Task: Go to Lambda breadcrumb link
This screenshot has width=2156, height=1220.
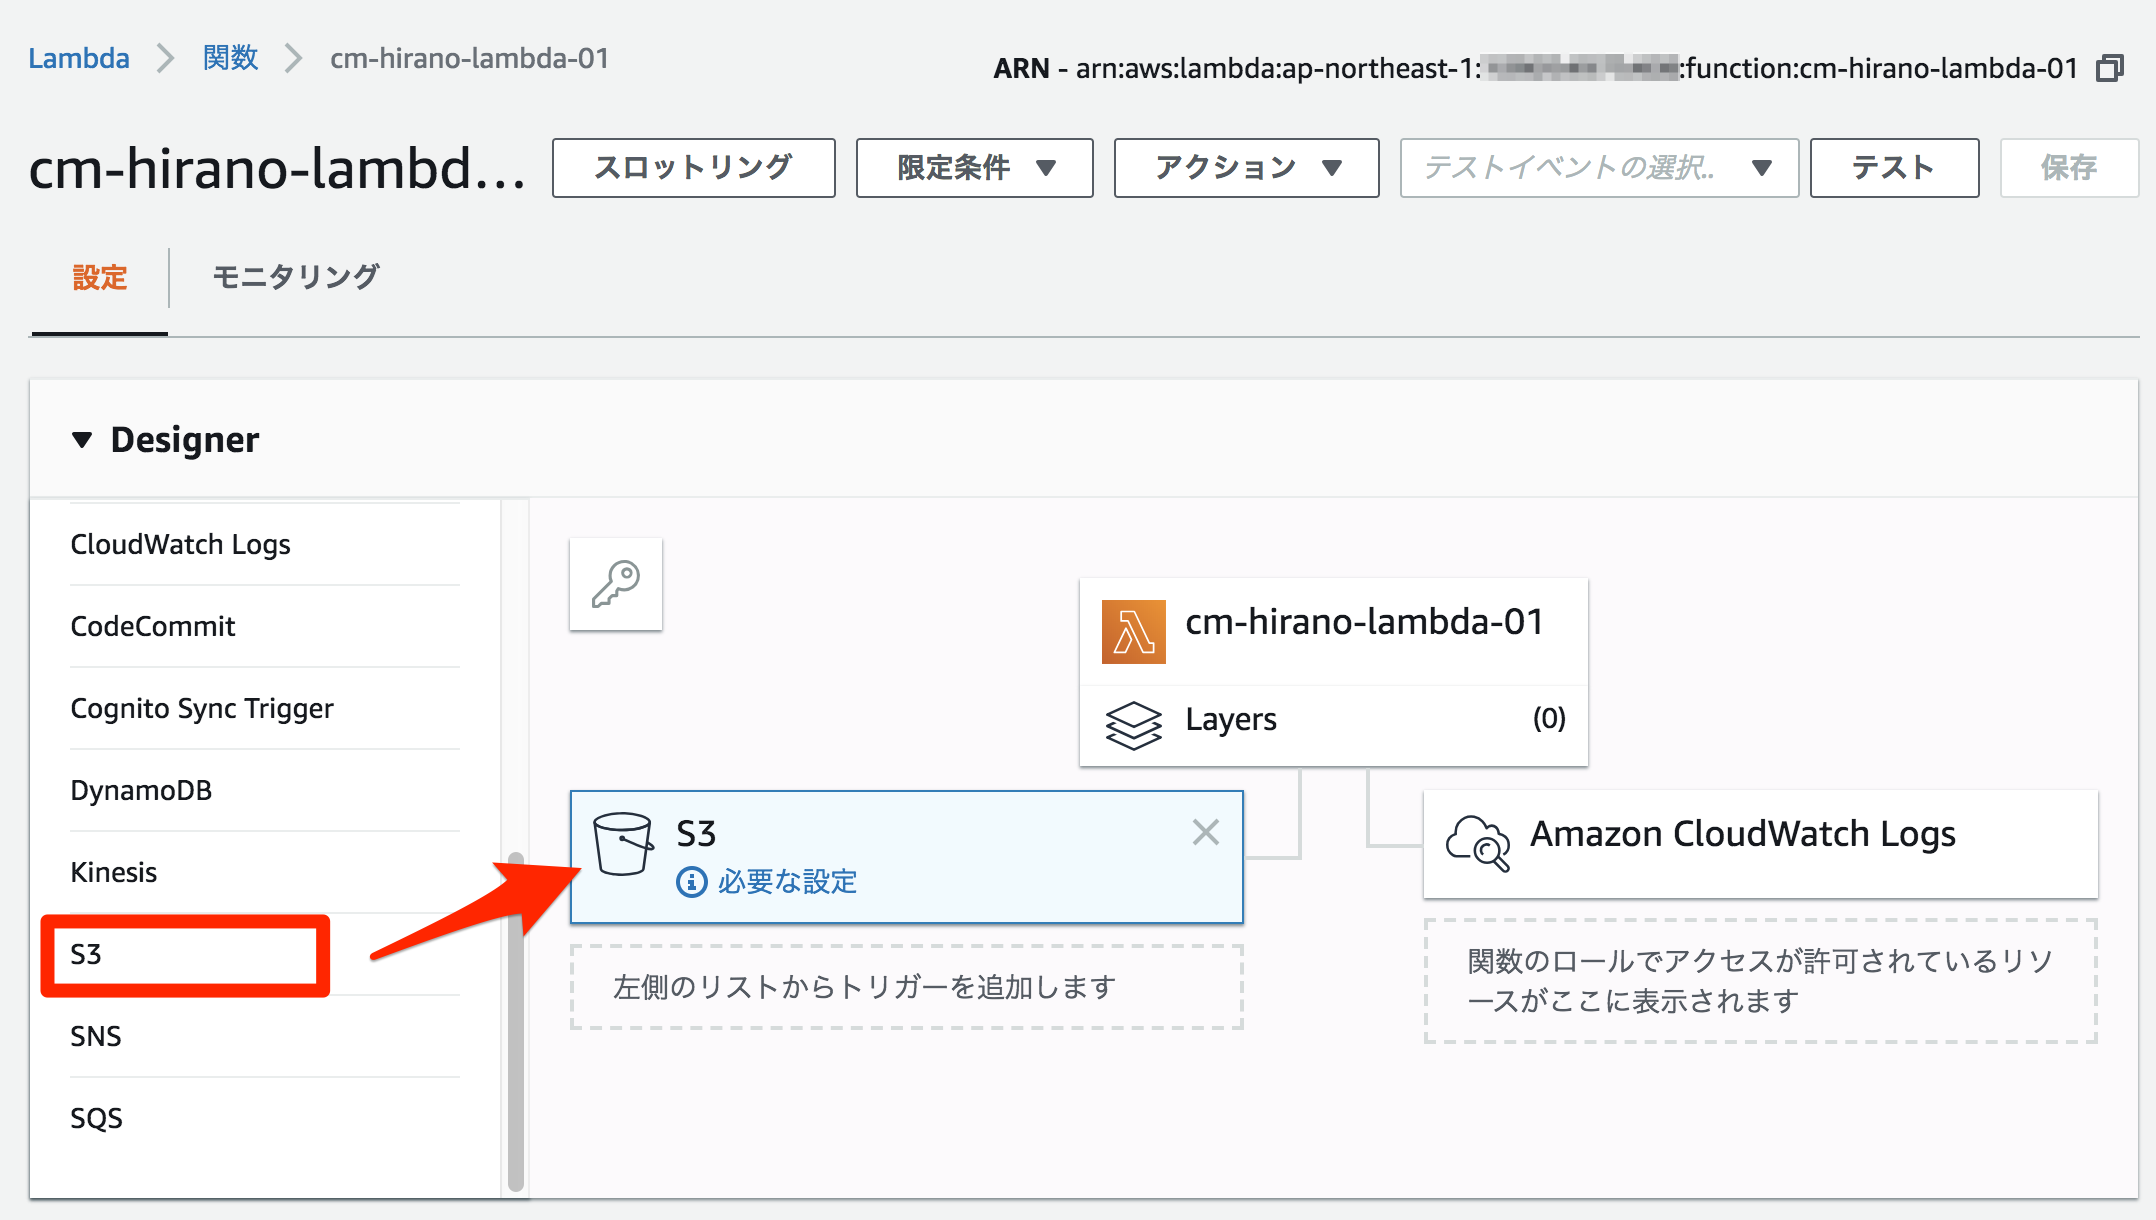Action: pos(79,58)
